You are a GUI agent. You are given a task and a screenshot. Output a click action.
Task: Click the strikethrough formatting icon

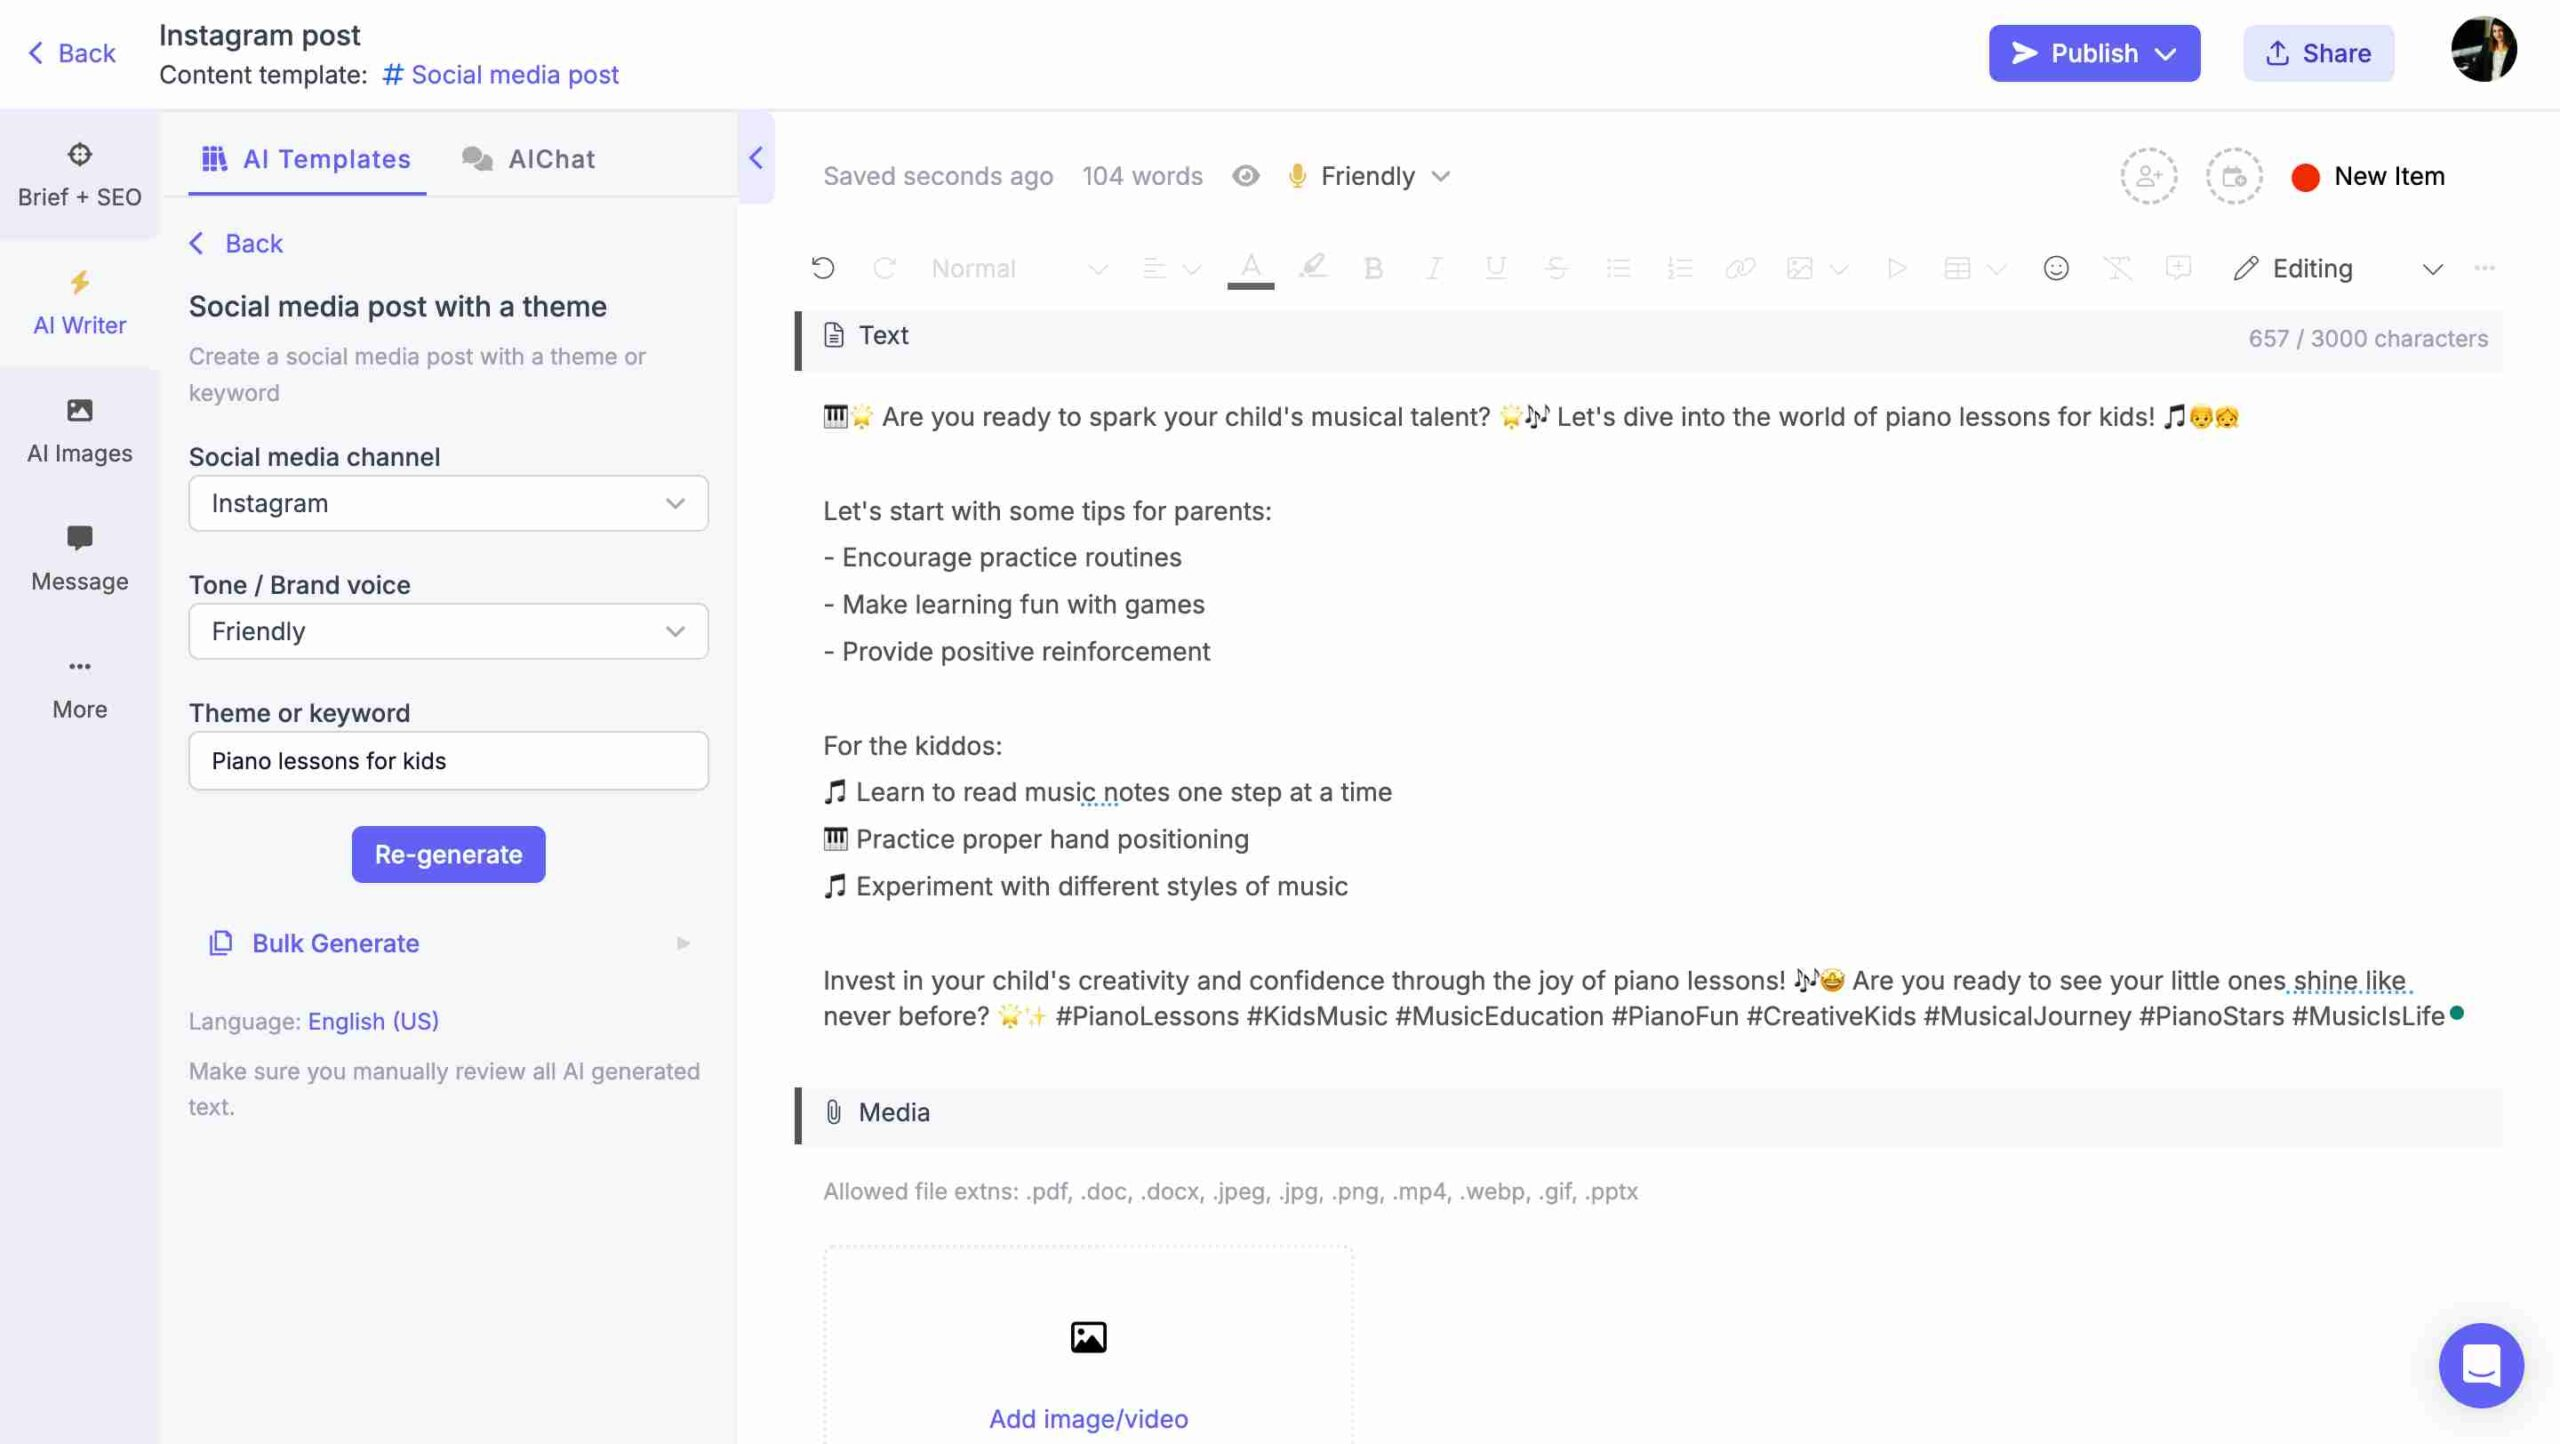tap(1554, 269)
